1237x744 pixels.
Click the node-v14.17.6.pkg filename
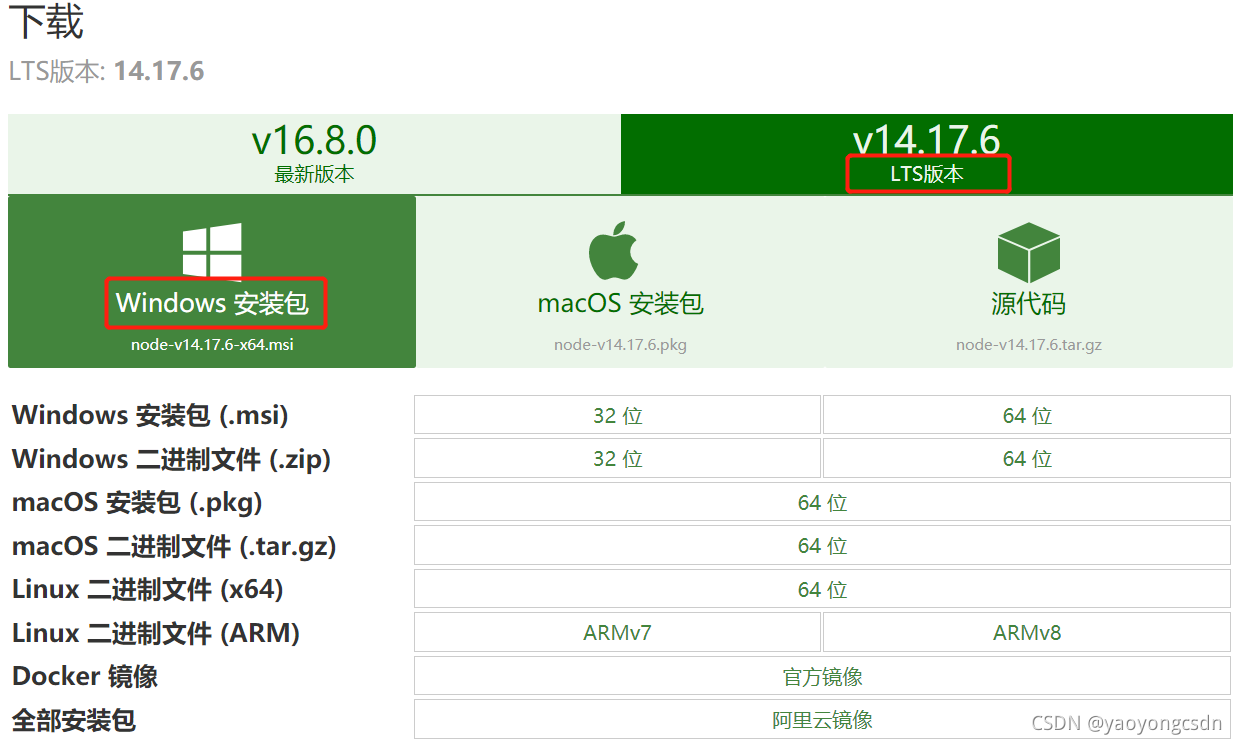point(620,345)
